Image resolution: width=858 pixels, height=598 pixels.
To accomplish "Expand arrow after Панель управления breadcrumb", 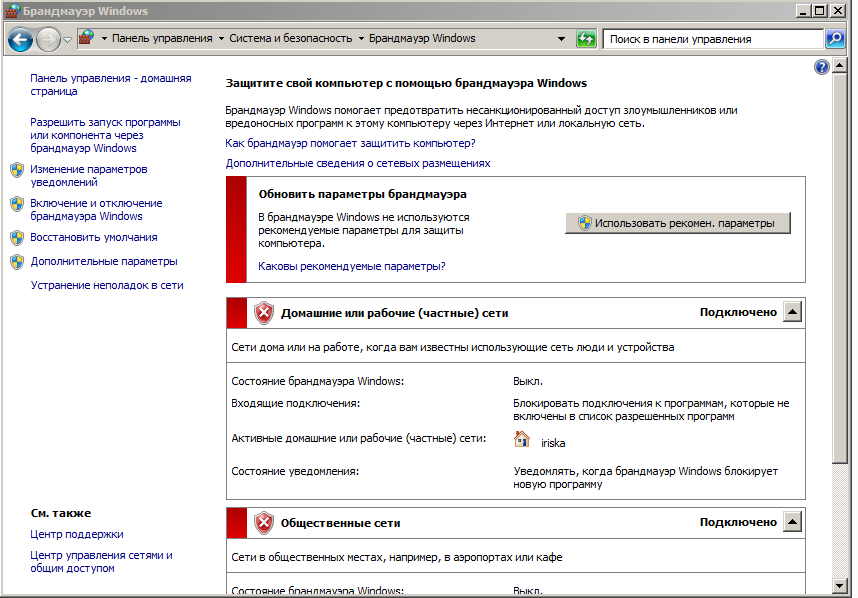I will (x=221, y=38).
